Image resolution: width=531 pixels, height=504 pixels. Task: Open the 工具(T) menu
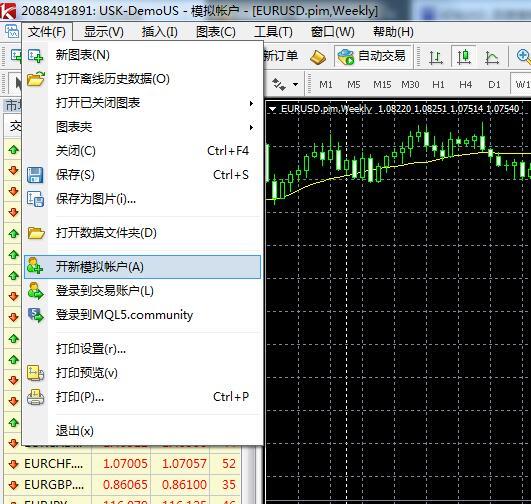273,32
